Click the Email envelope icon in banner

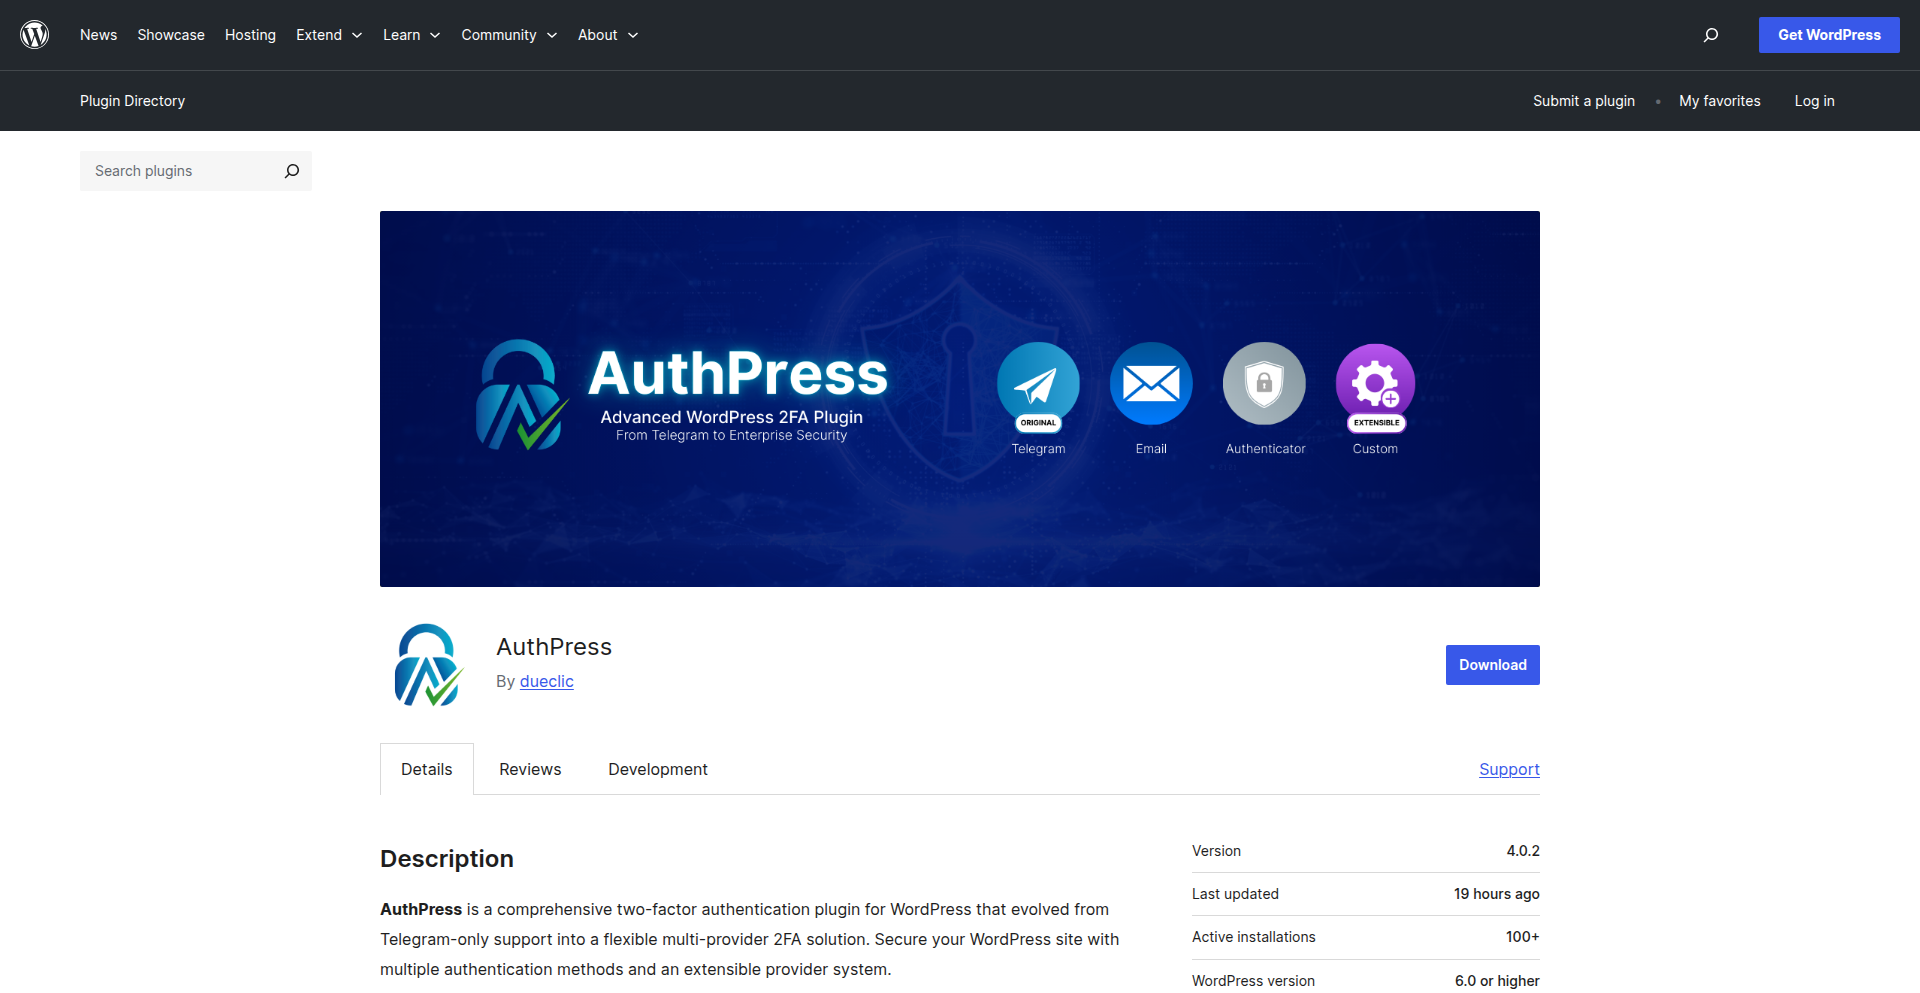[1151, 384]
